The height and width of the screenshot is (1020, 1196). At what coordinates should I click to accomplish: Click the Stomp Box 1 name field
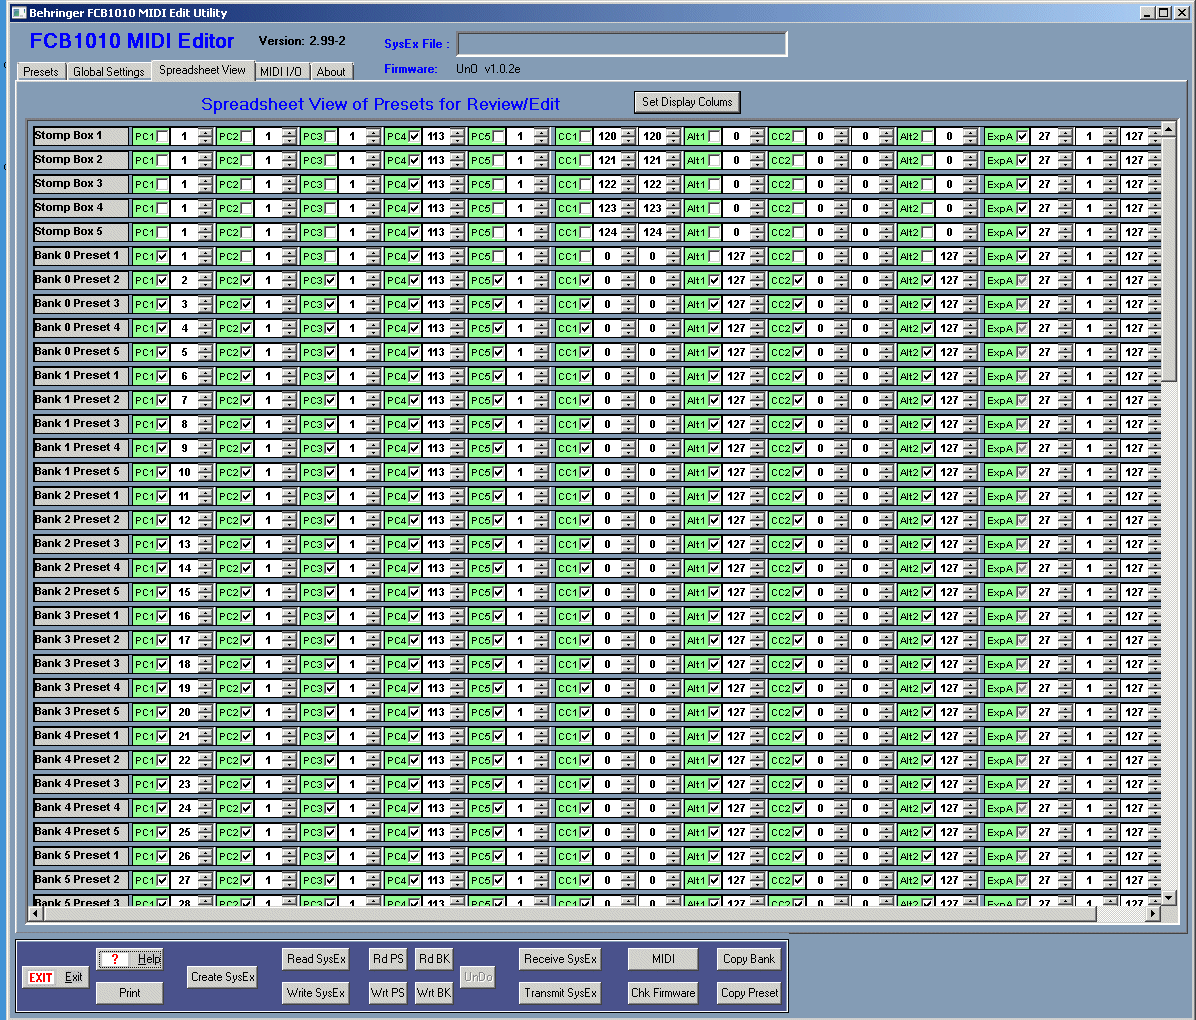pyautogui.click(x=80, y=136)
